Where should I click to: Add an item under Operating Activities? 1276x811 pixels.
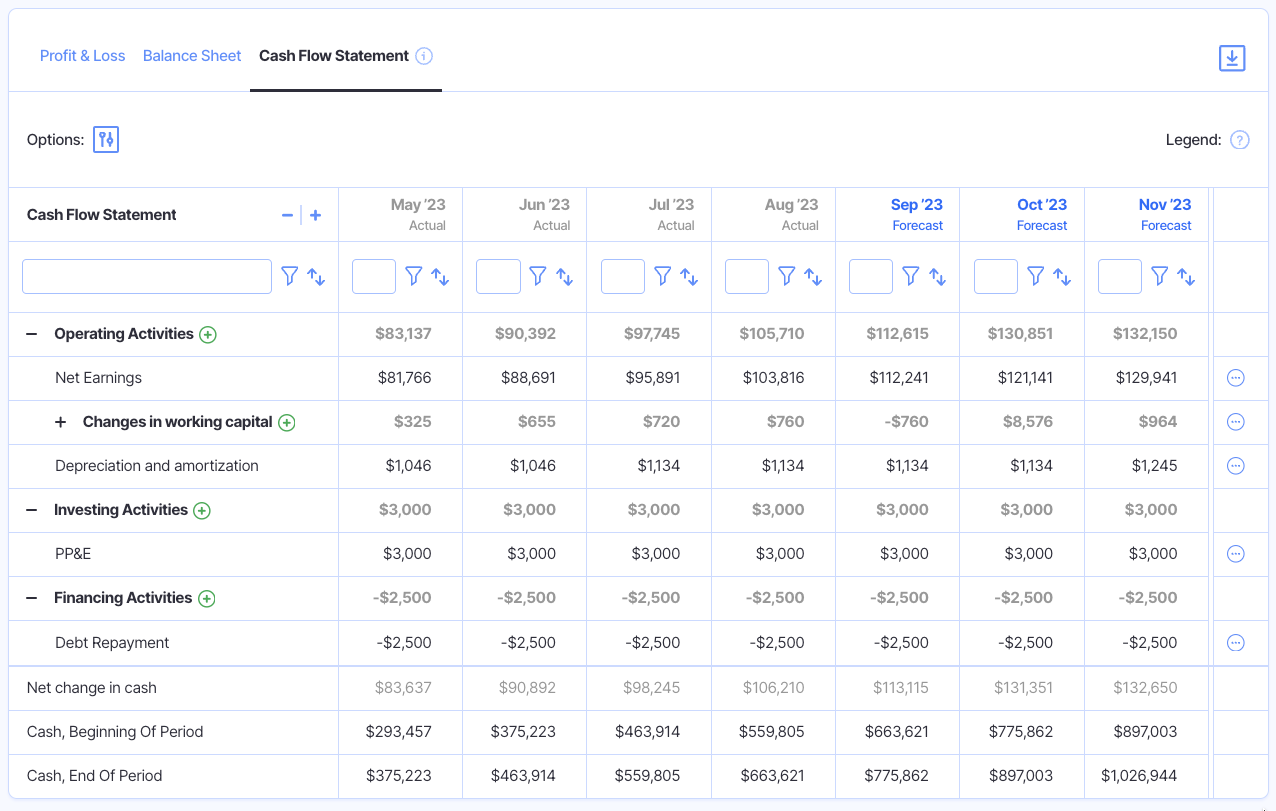pos(208,334)
